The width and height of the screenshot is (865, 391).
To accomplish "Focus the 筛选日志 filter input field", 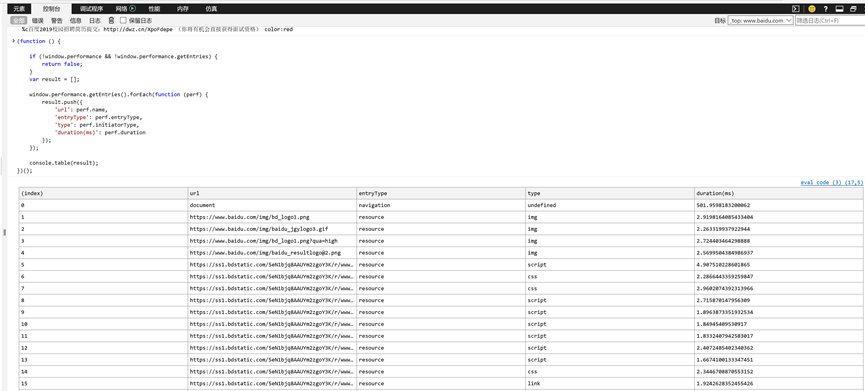I will pos(830,20).
